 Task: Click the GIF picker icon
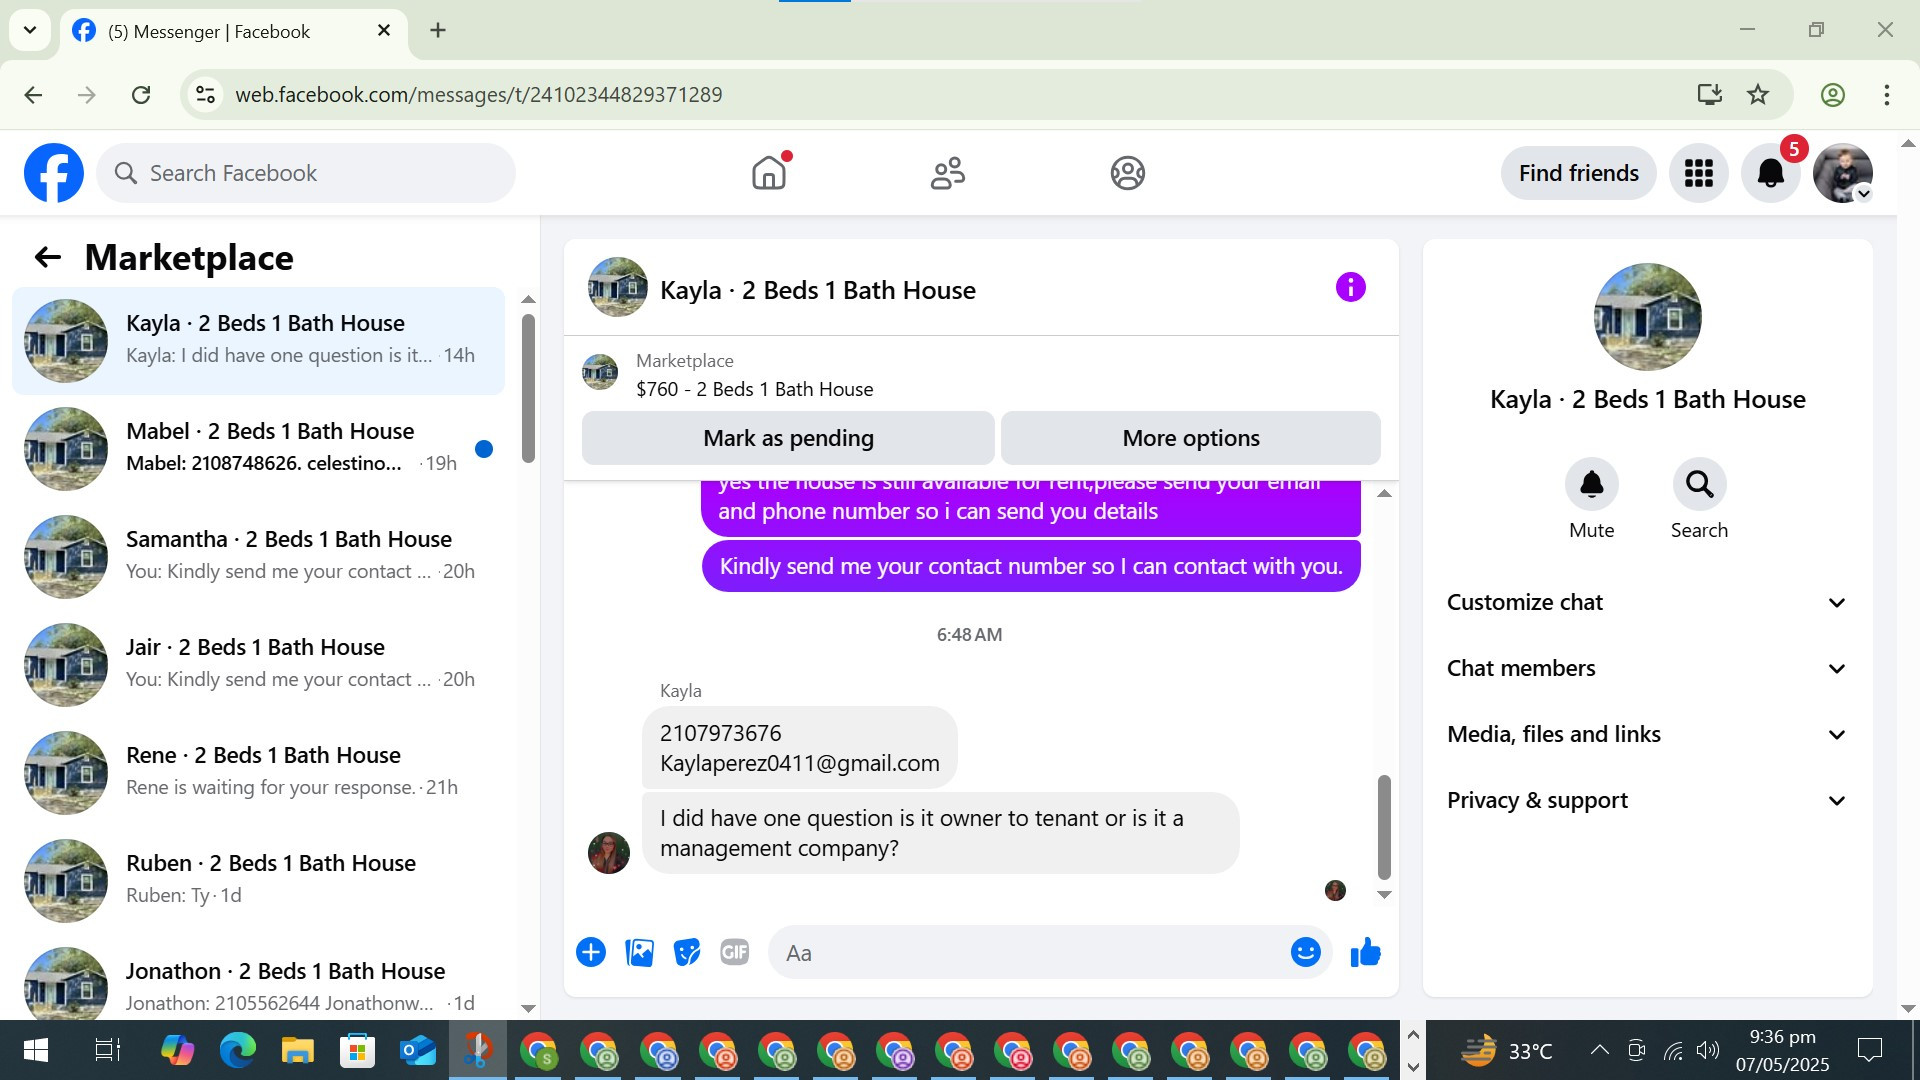pyautogui.click(x=735, y=953)
